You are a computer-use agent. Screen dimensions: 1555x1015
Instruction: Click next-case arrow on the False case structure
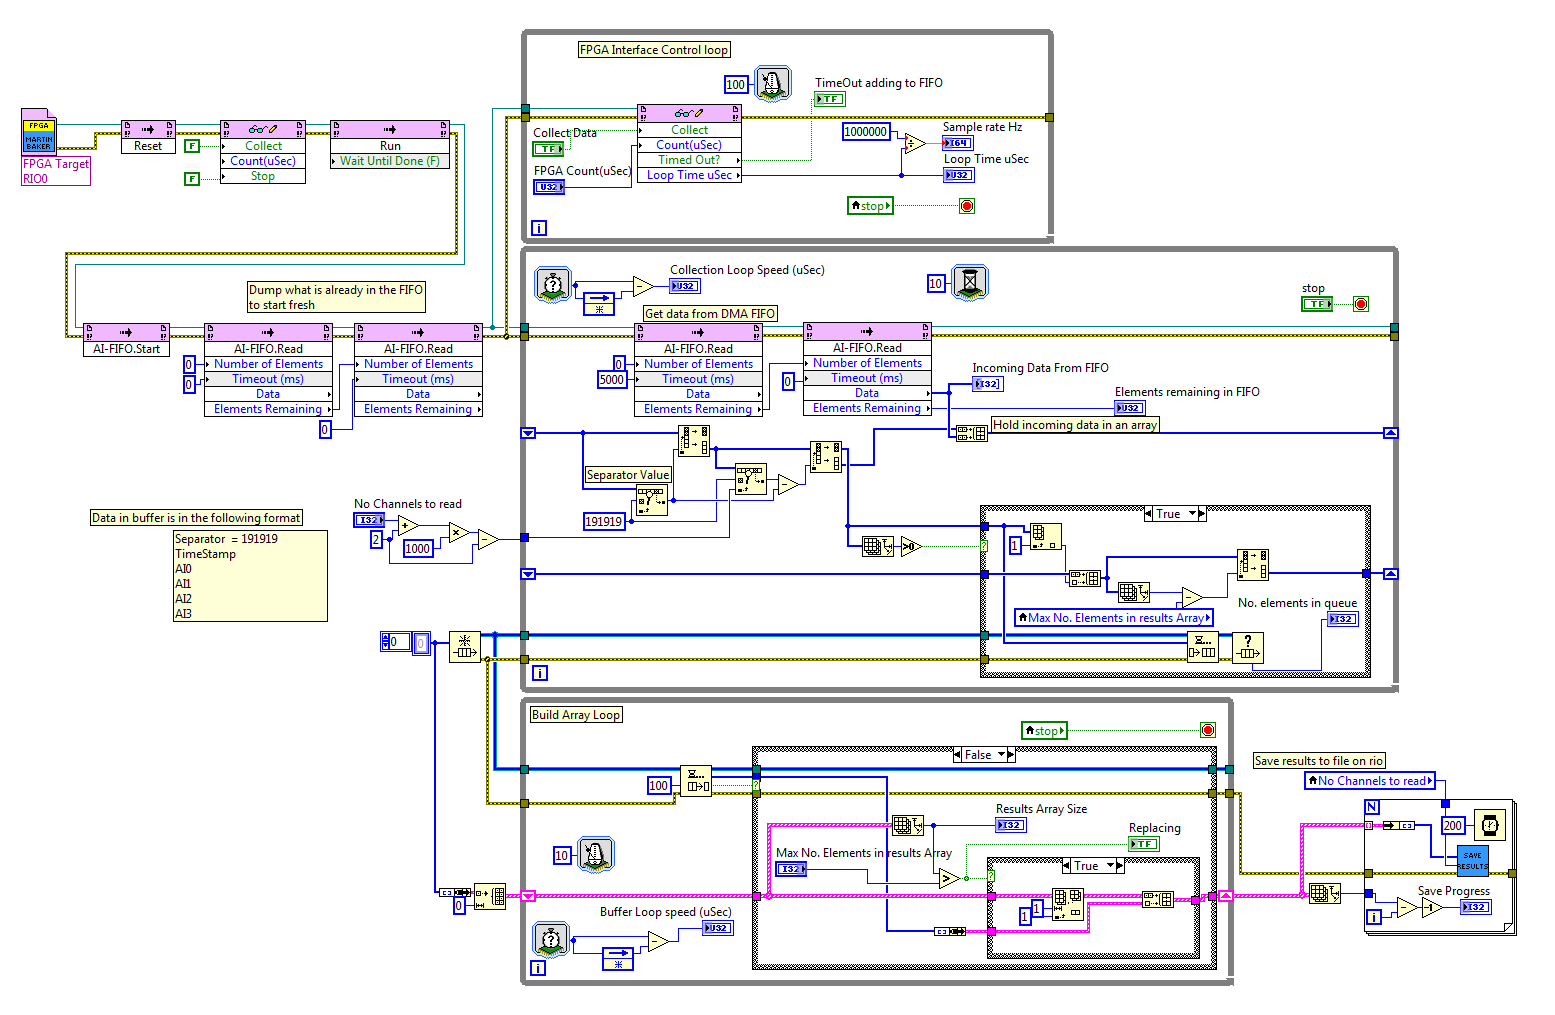pos(1012,755)
